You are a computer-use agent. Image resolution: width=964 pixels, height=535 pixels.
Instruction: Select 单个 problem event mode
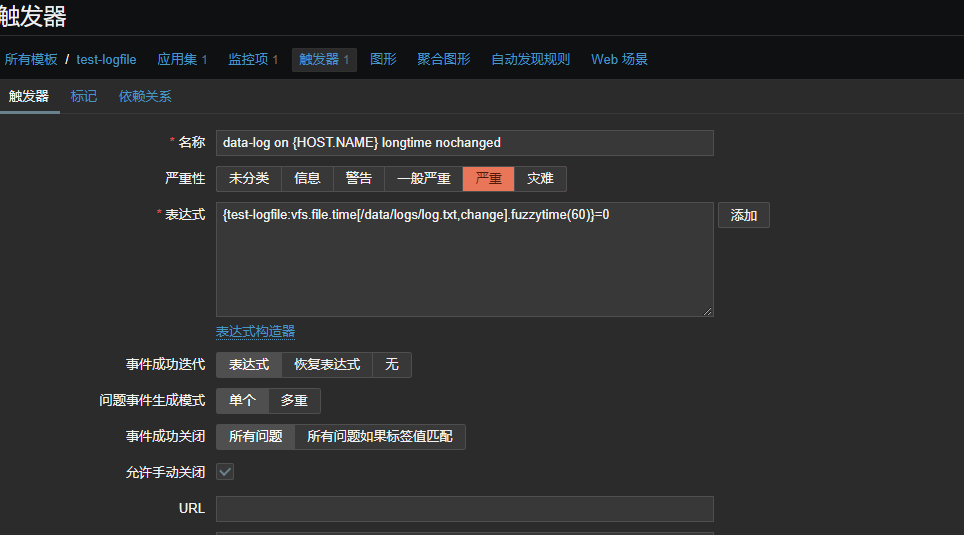point(242,401)
